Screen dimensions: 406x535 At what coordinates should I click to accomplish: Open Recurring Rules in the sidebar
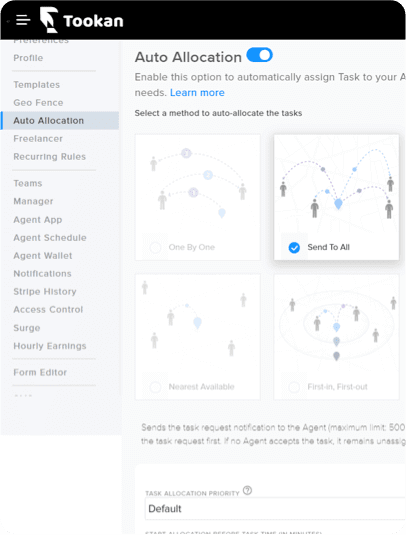point(49,157)
